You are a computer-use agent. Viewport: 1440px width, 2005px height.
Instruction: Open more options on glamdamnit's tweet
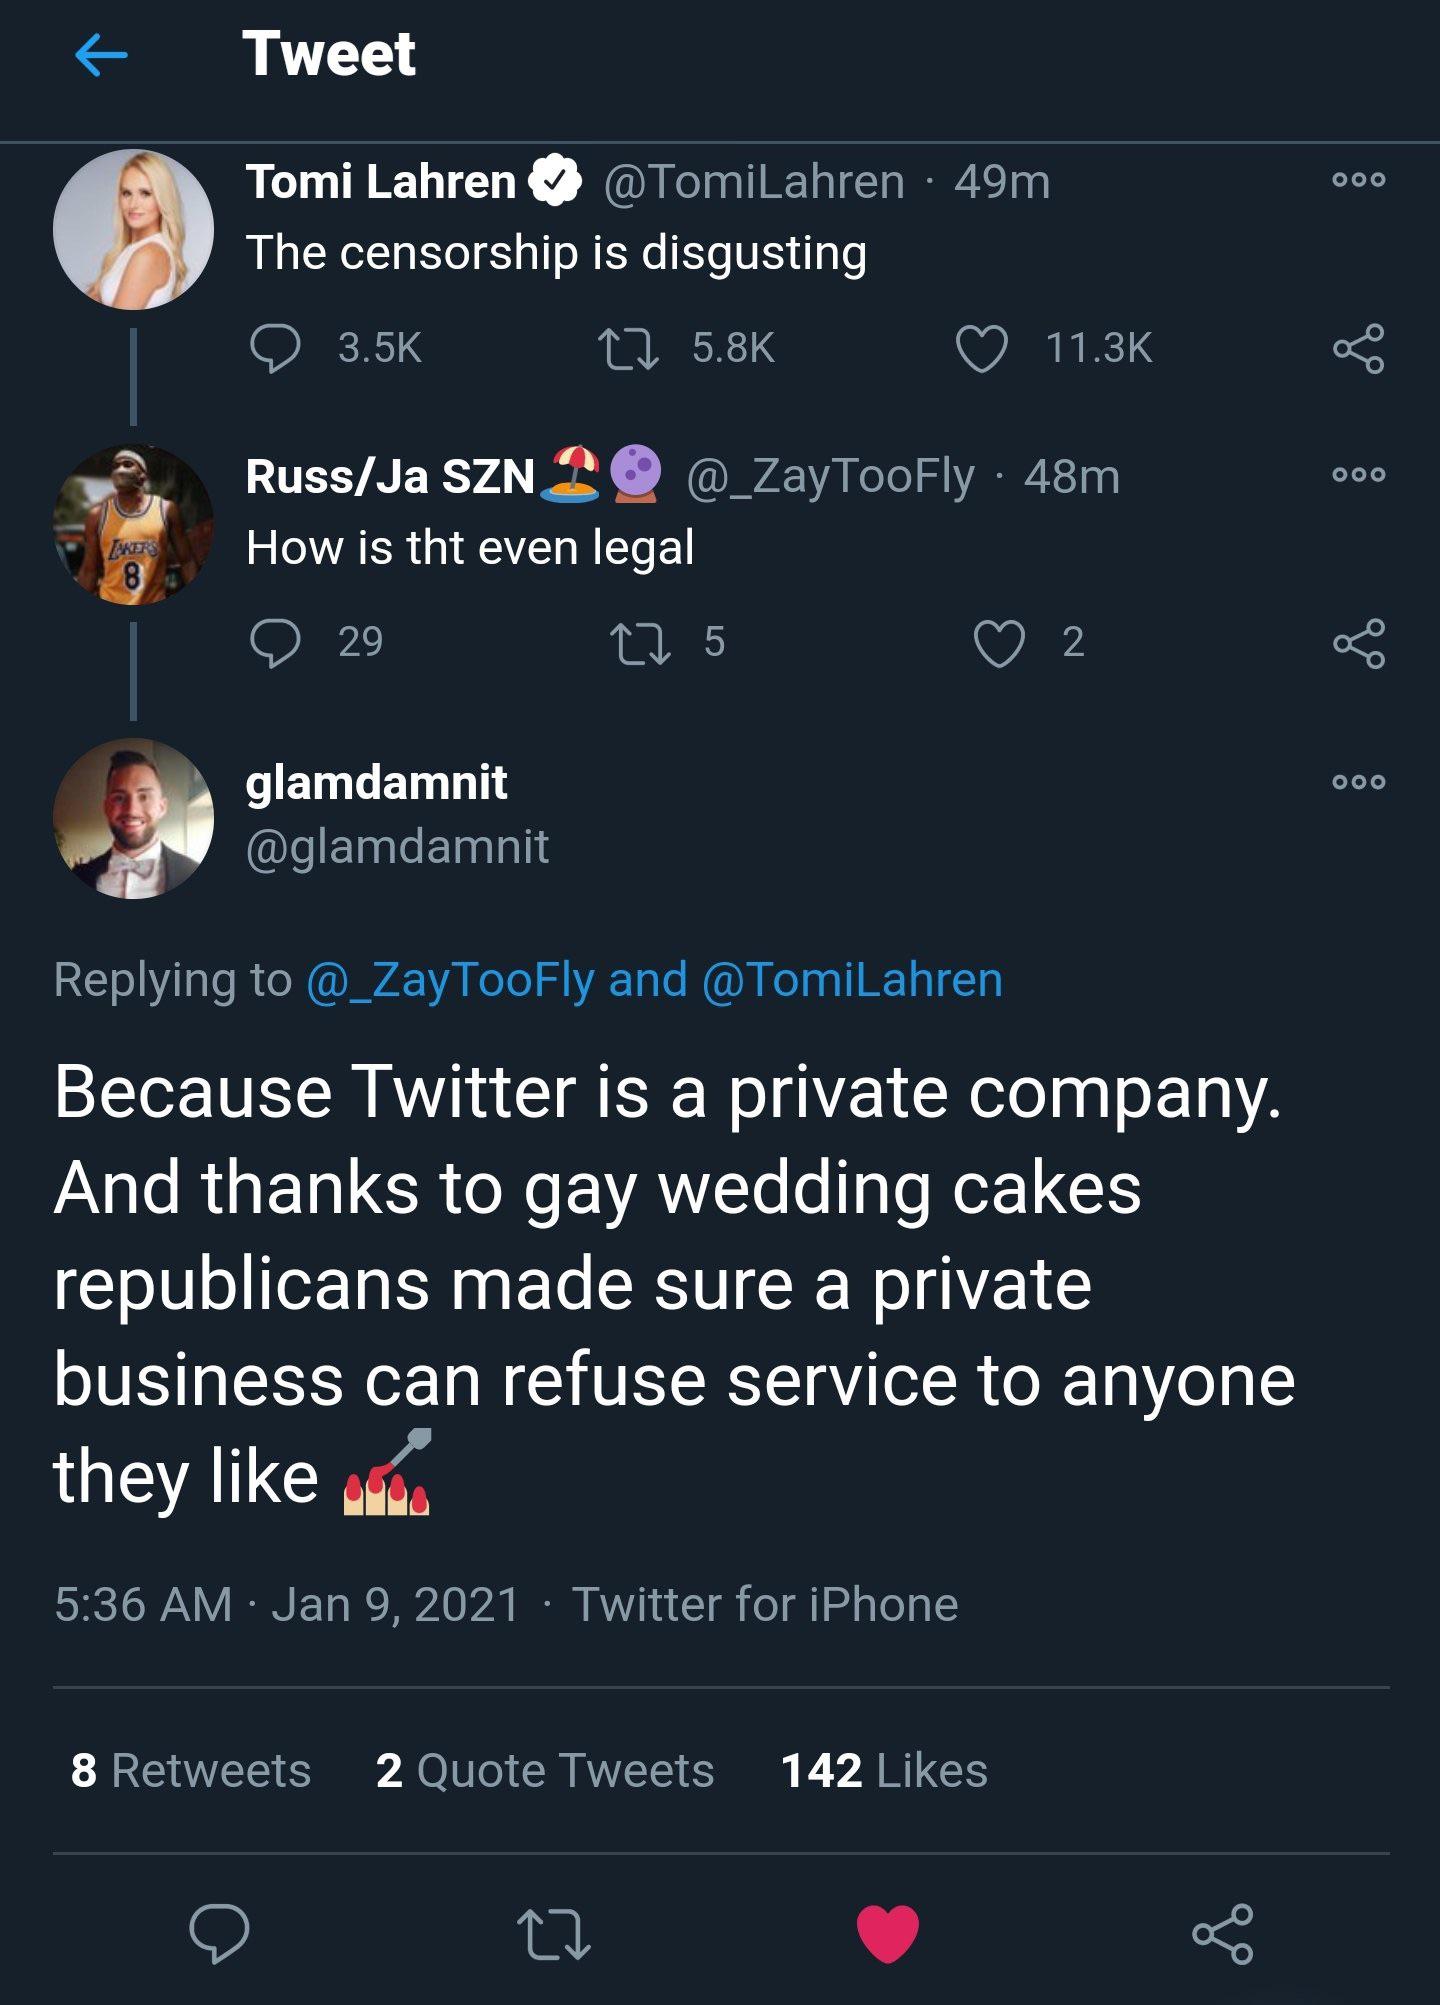[1358, 782]
